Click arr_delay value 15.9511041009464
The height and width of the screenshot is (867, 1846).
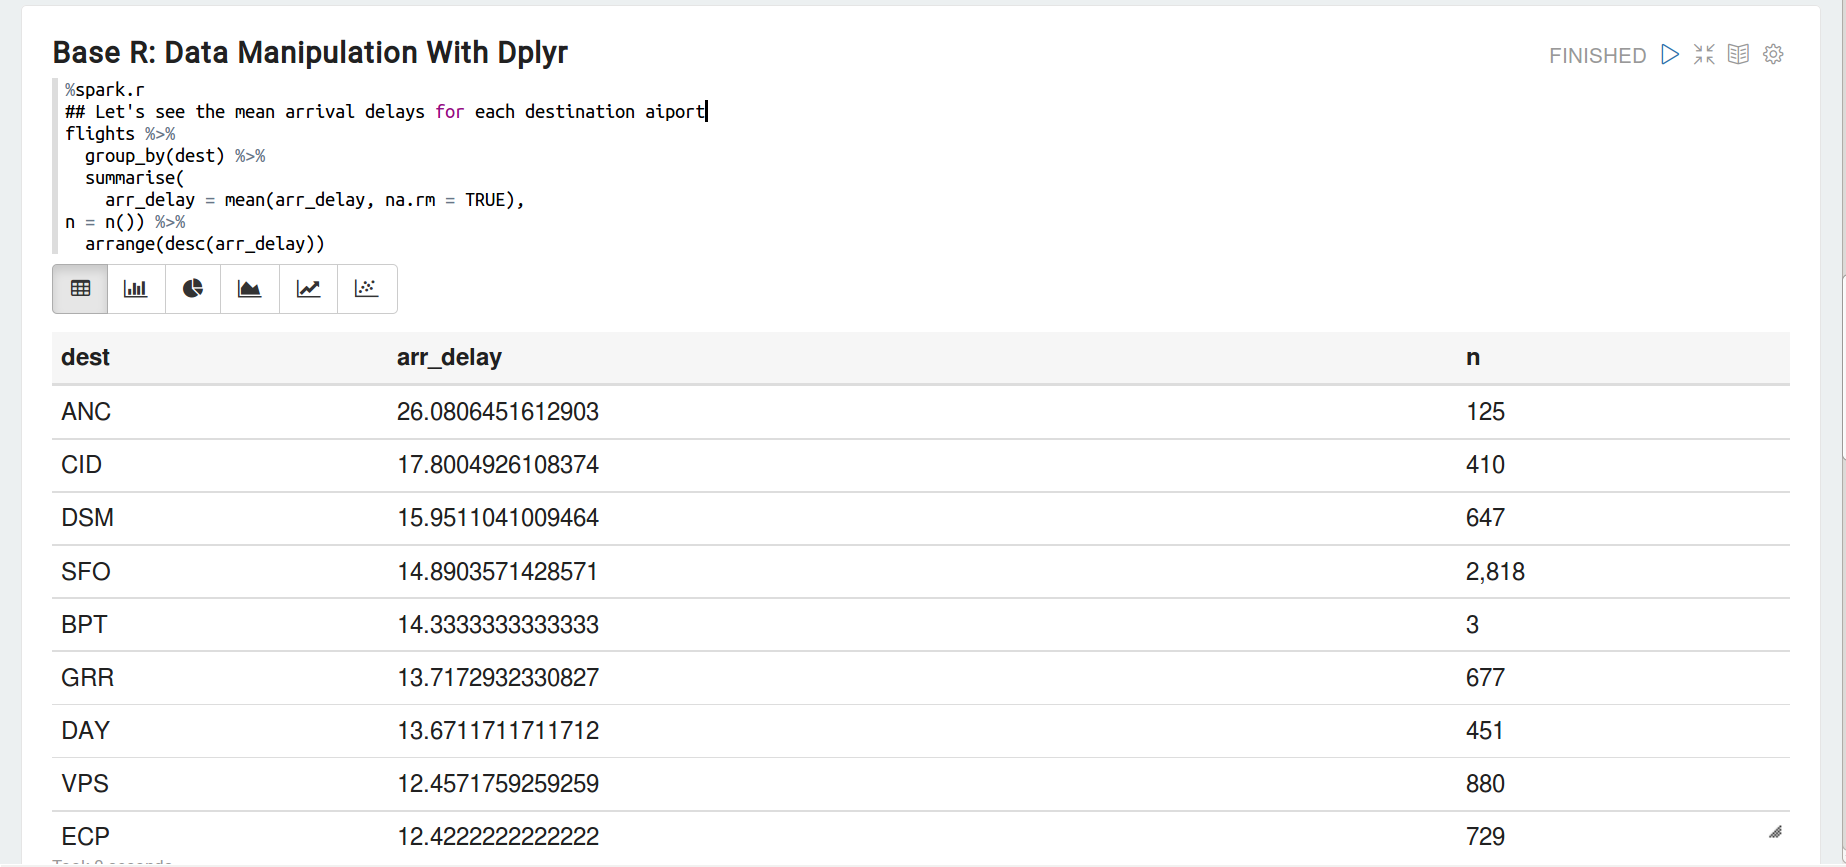coord(498,517)
